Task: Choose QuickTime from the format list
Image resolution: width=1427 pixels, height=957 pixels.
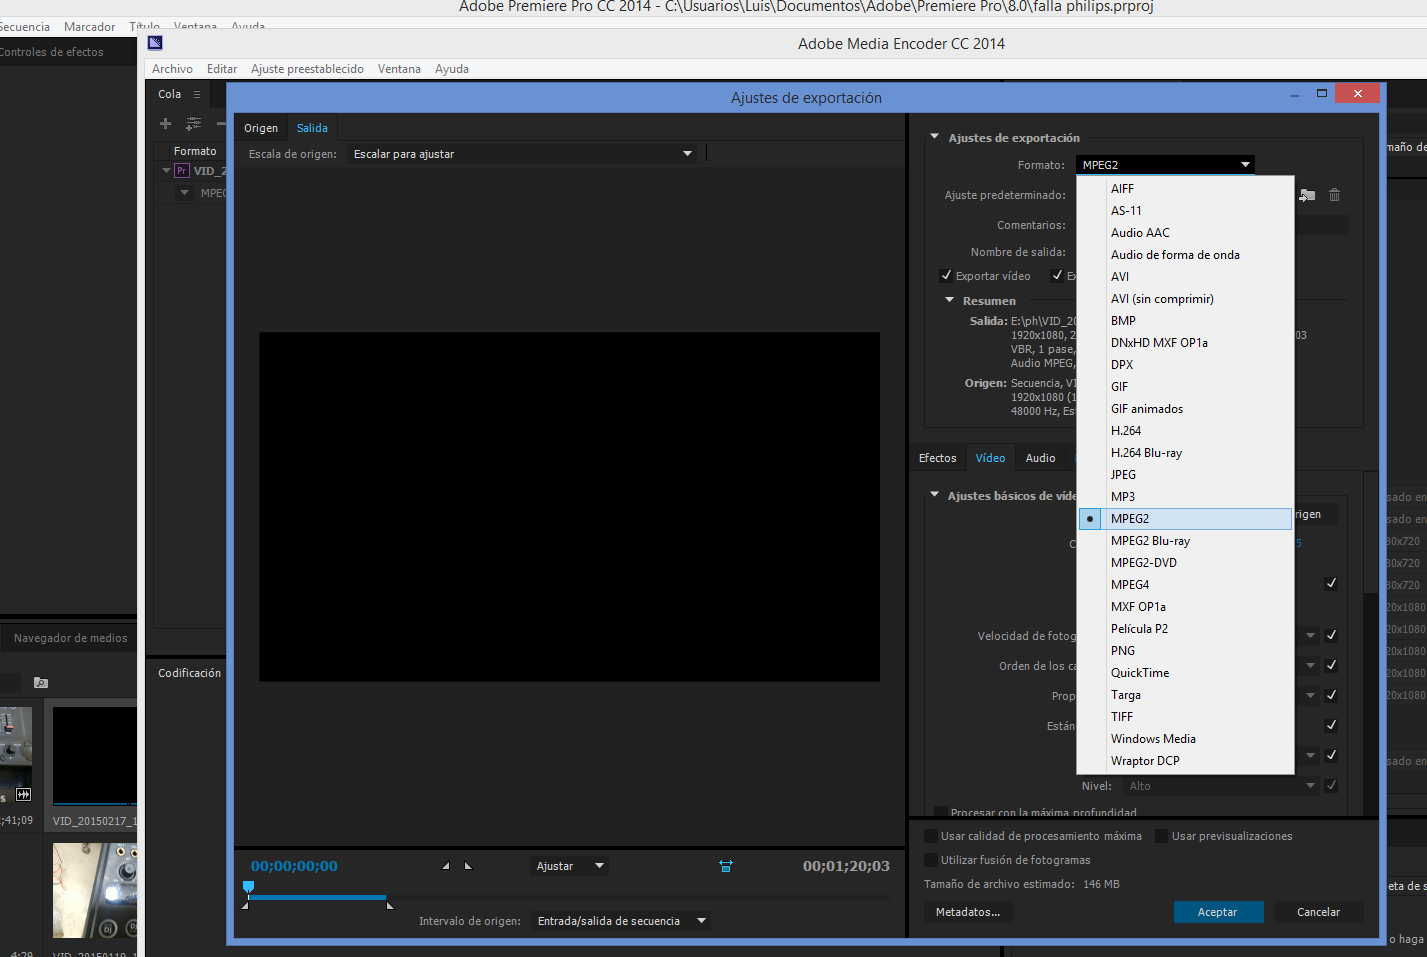Action: [1185, 673]
